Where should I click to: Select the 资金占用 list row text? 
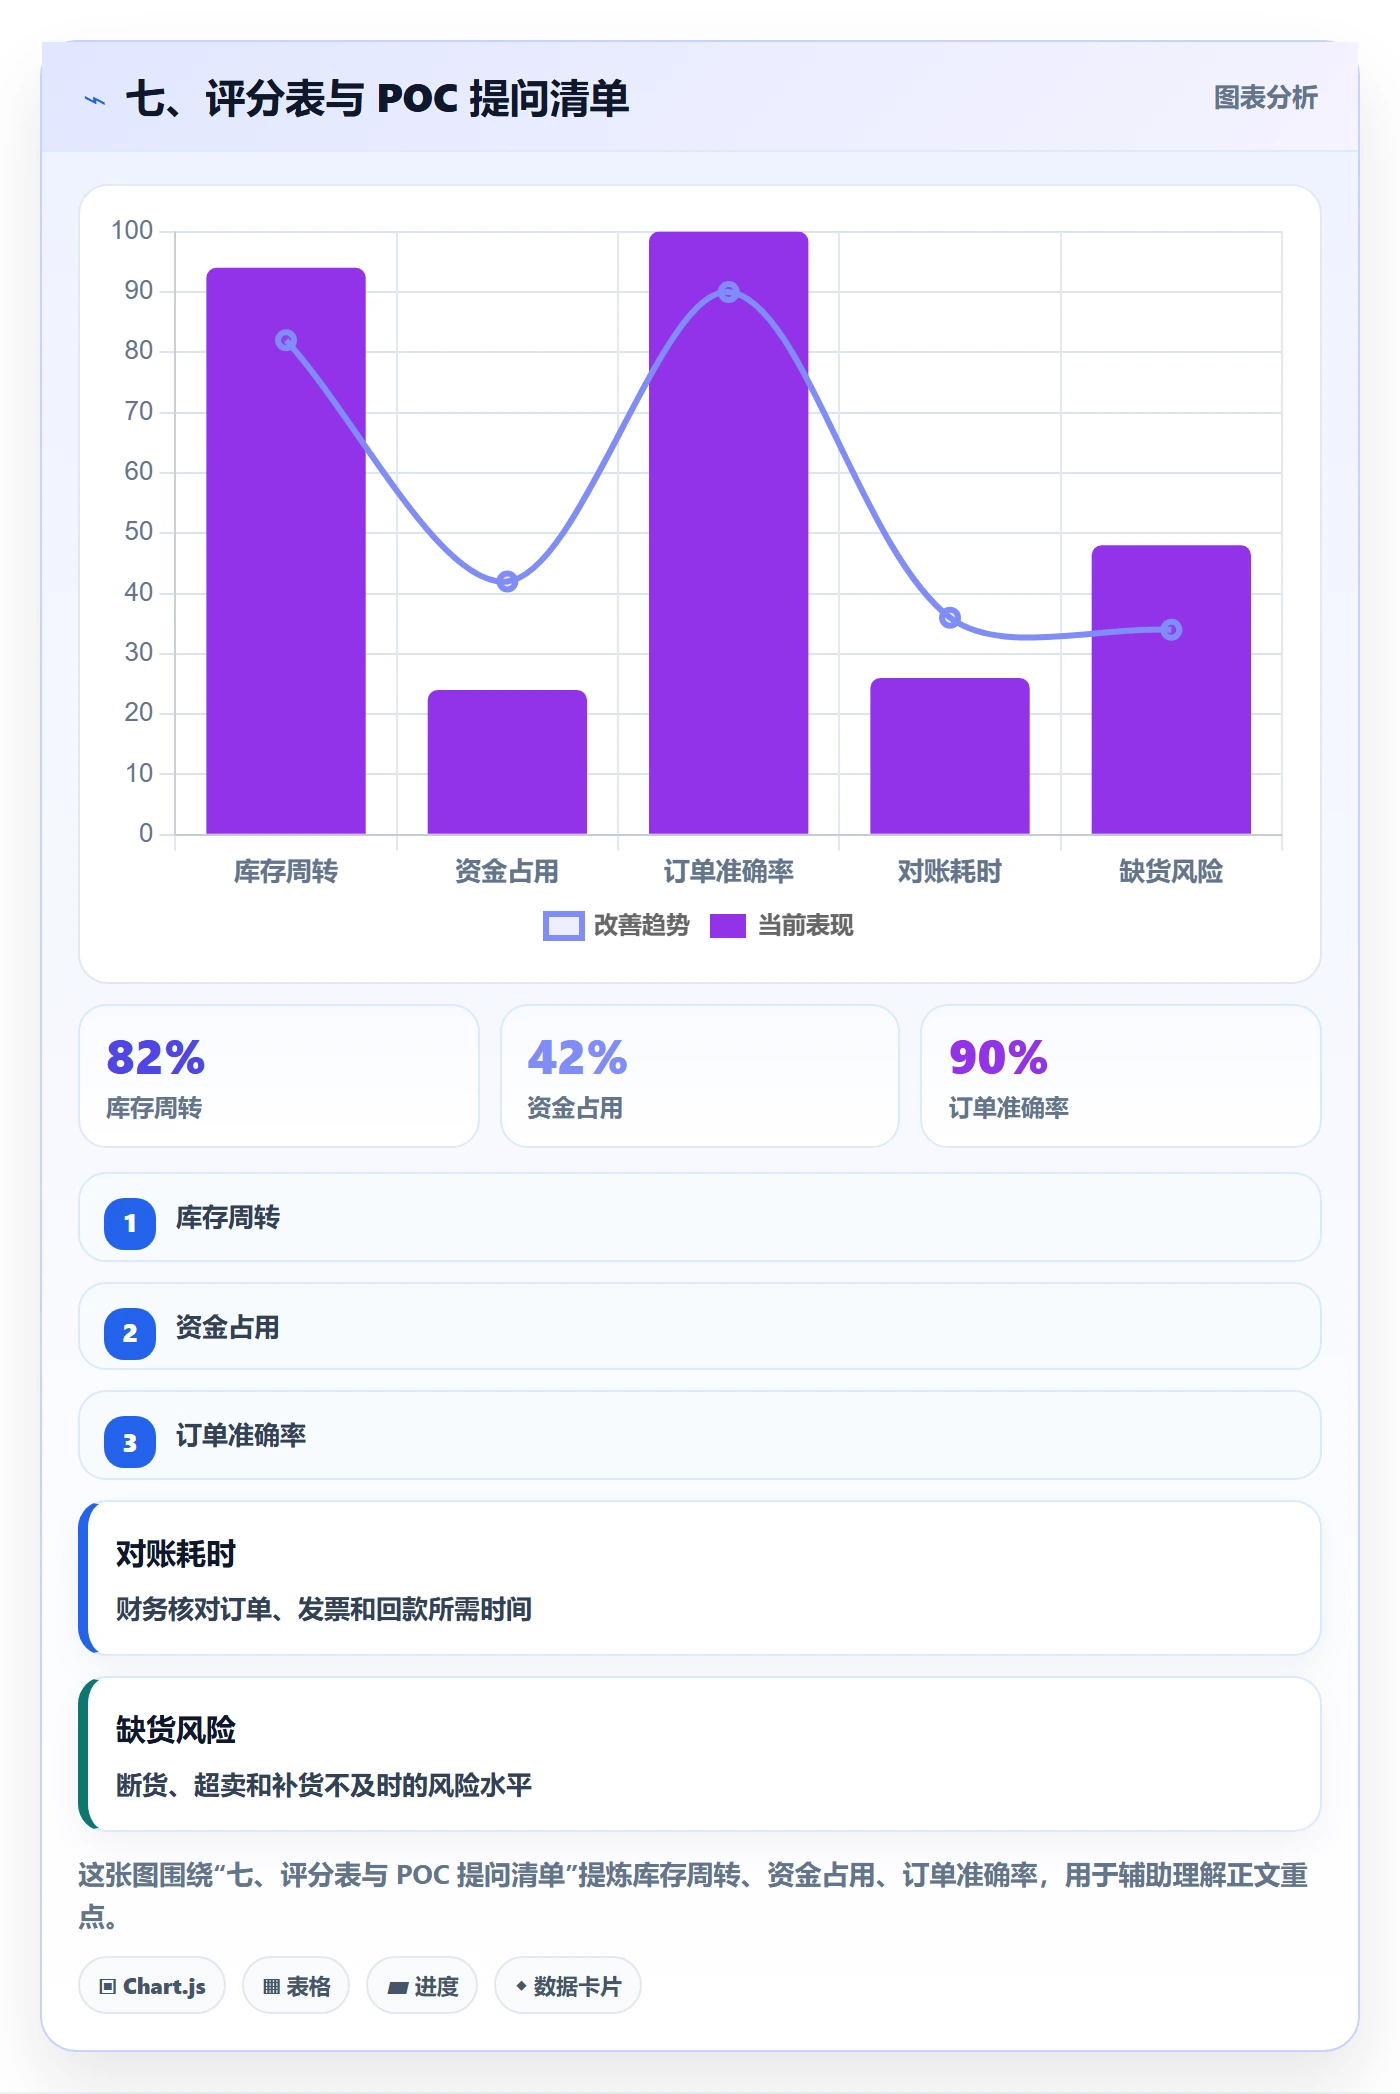(228, 1328)
